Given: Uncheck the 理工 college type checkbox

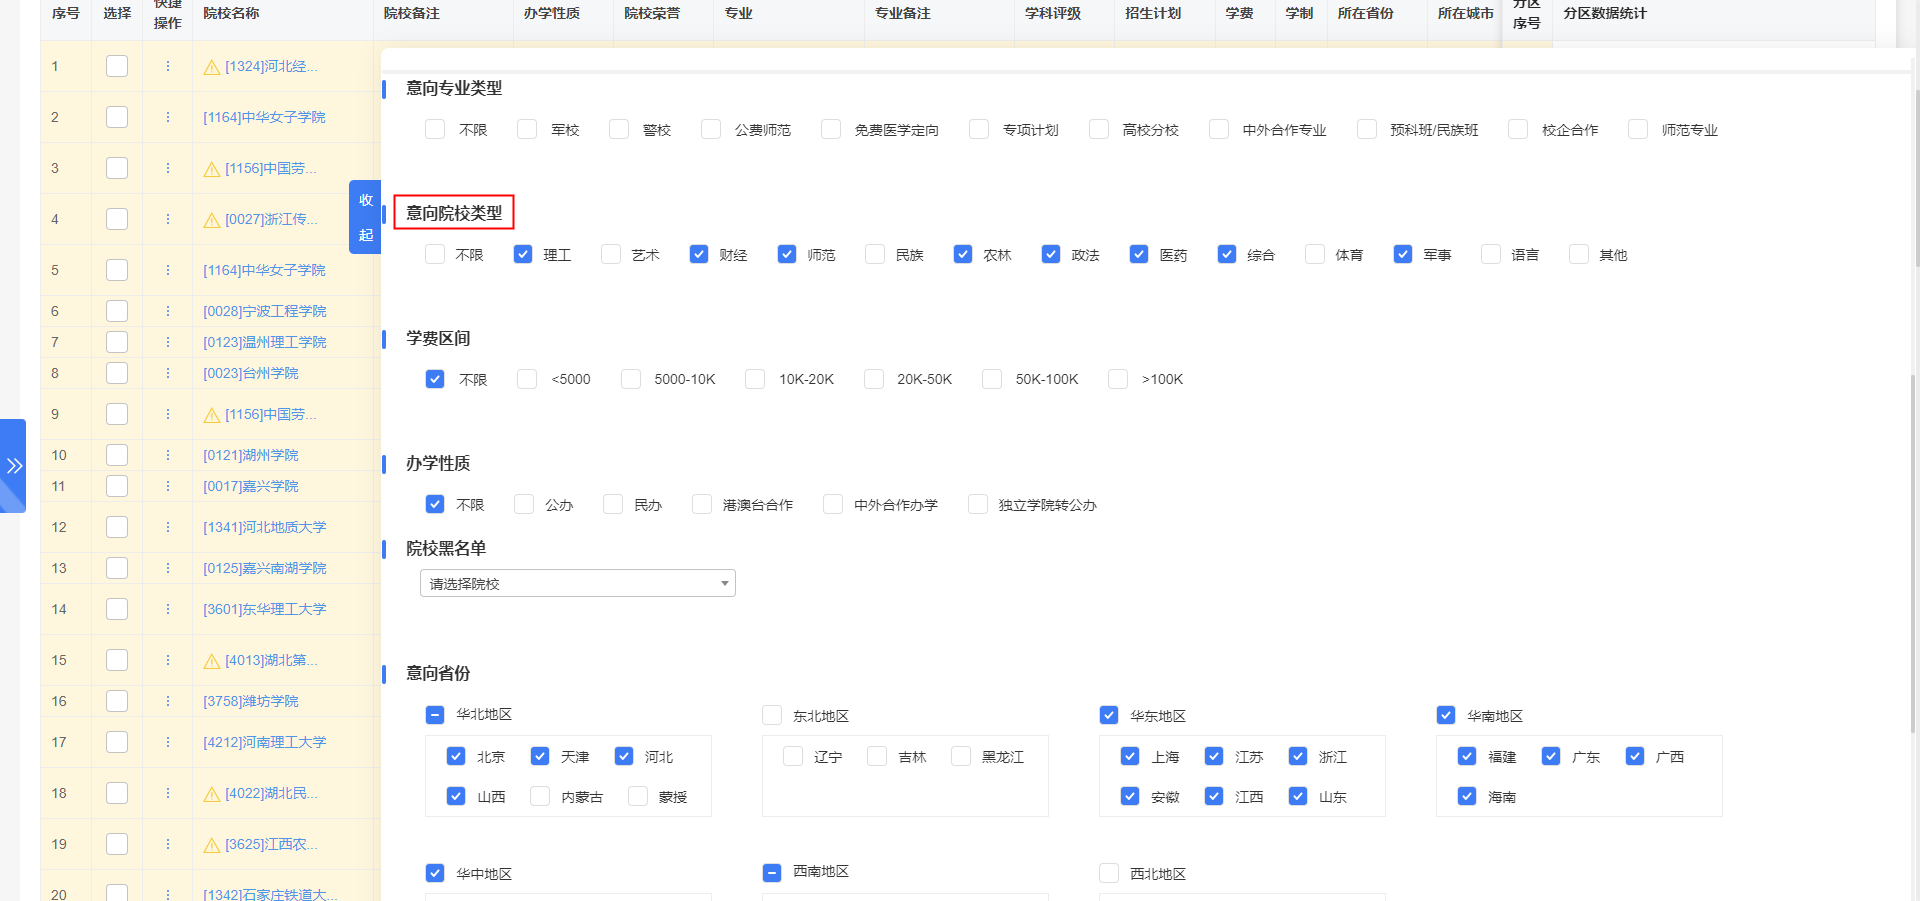Looking at the screenshot, I should pos(522,254).
